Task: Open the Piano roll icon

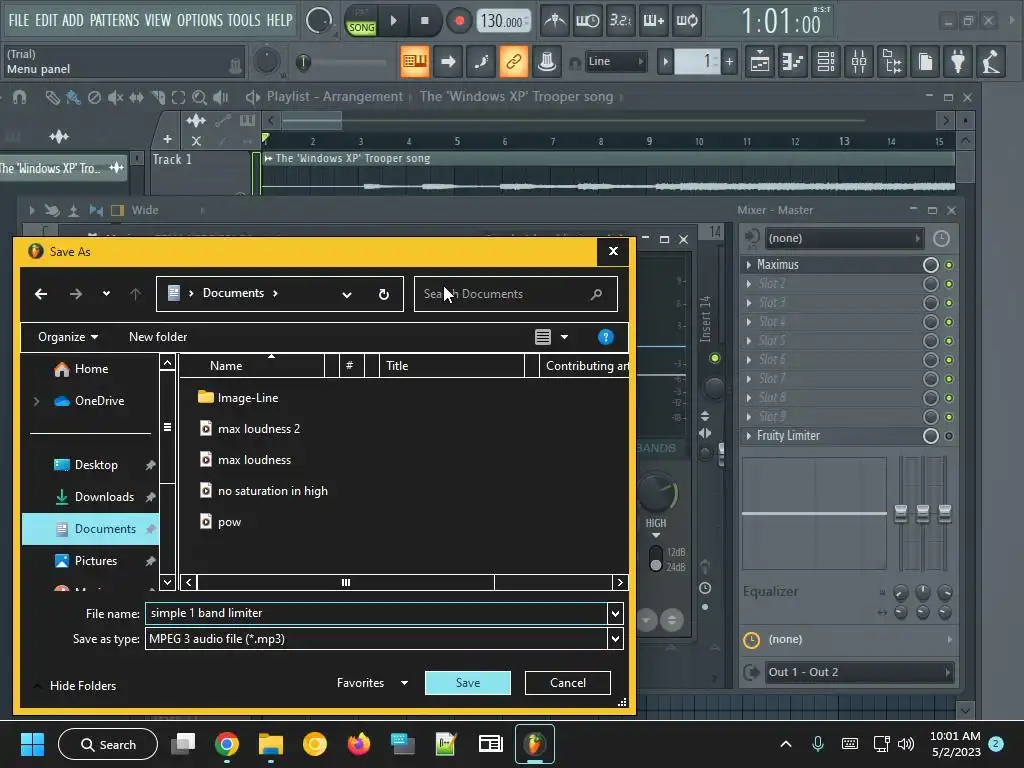Action: (x=792, y=62)
